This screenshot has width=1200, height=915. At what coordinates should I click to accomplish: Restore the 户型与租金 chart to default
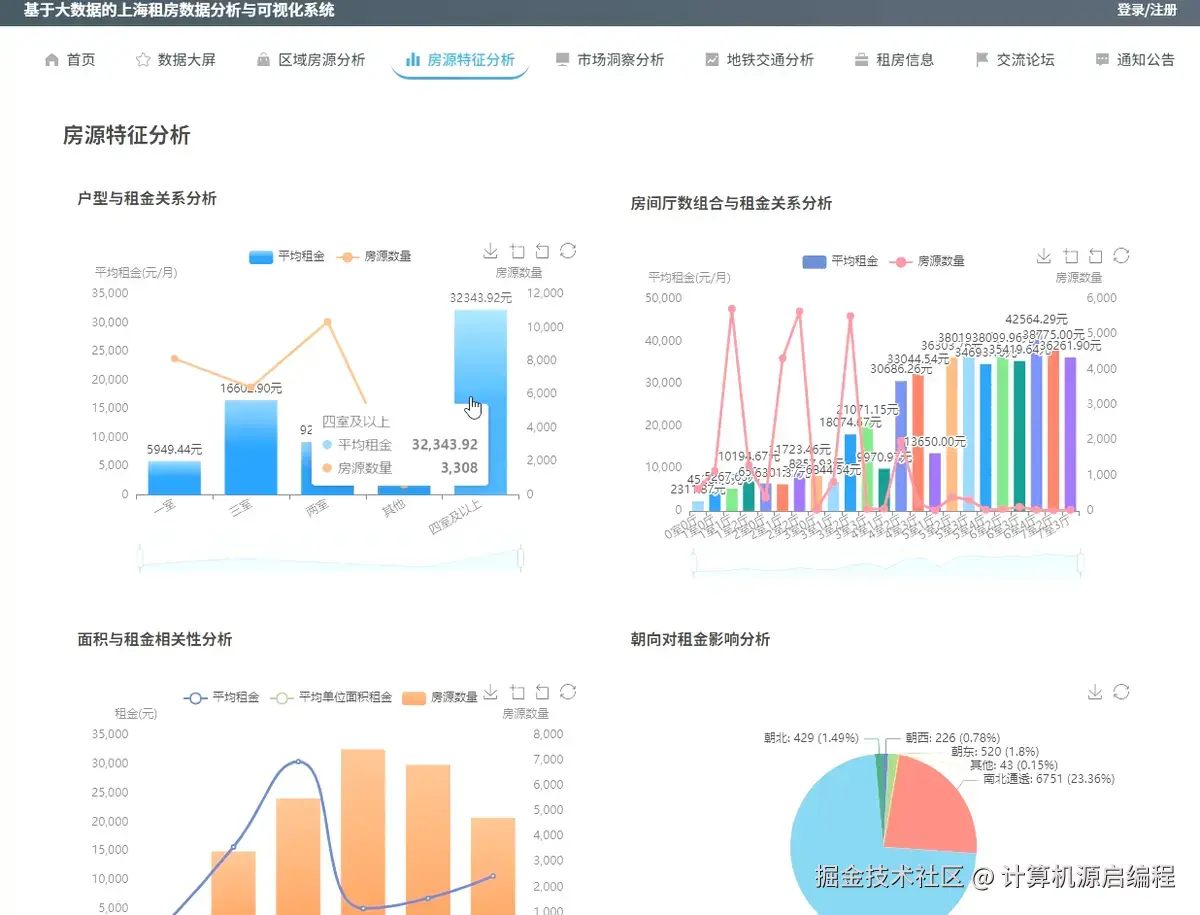pyautogui.click(x=568, y=251)
